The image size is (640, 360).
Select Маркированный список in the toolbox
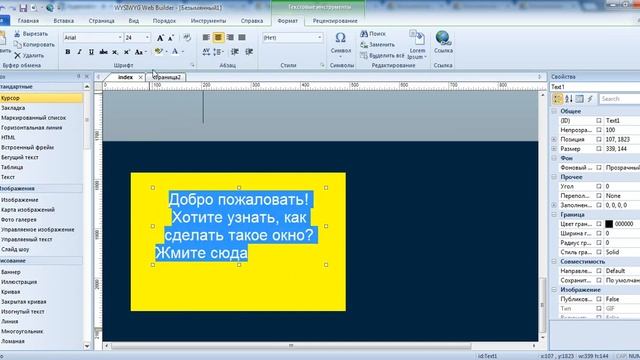click(x=33, y=118)
